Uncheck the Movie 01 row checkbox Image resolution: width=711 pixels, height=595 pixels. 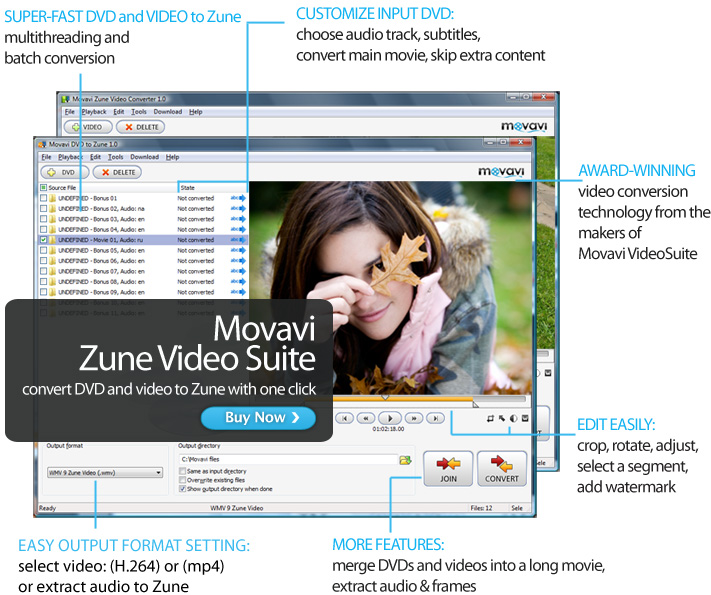(44, 240)
